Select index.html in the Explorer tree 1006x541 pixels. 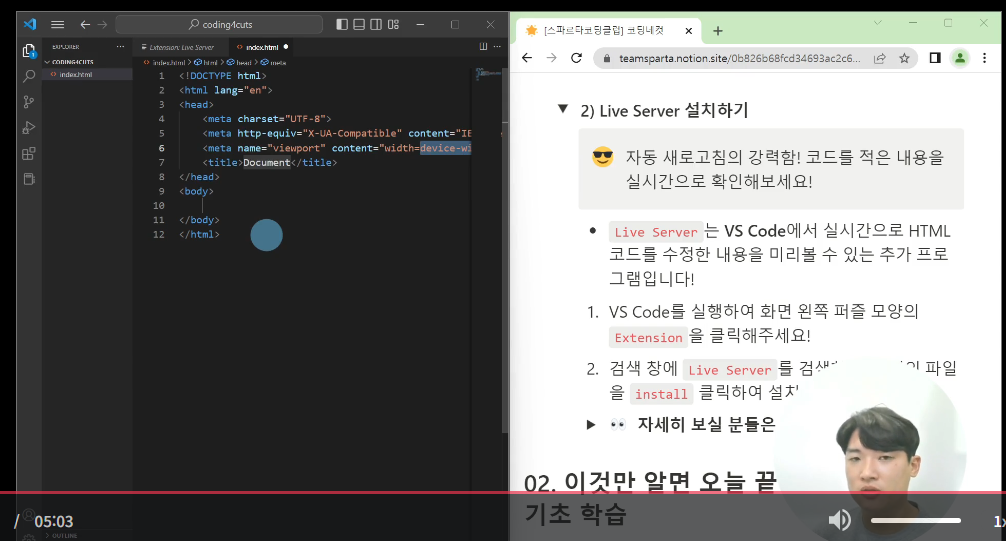76,74
